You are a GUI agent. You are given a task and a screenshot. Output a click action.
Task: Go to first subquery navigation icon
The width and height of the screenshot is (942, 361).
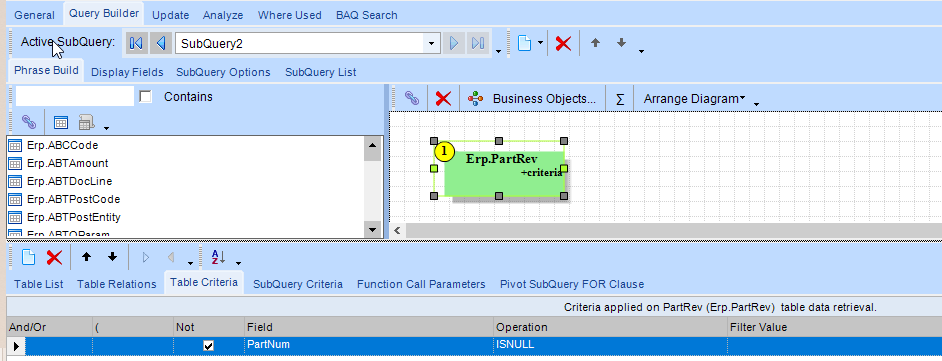tap(136, 43)
